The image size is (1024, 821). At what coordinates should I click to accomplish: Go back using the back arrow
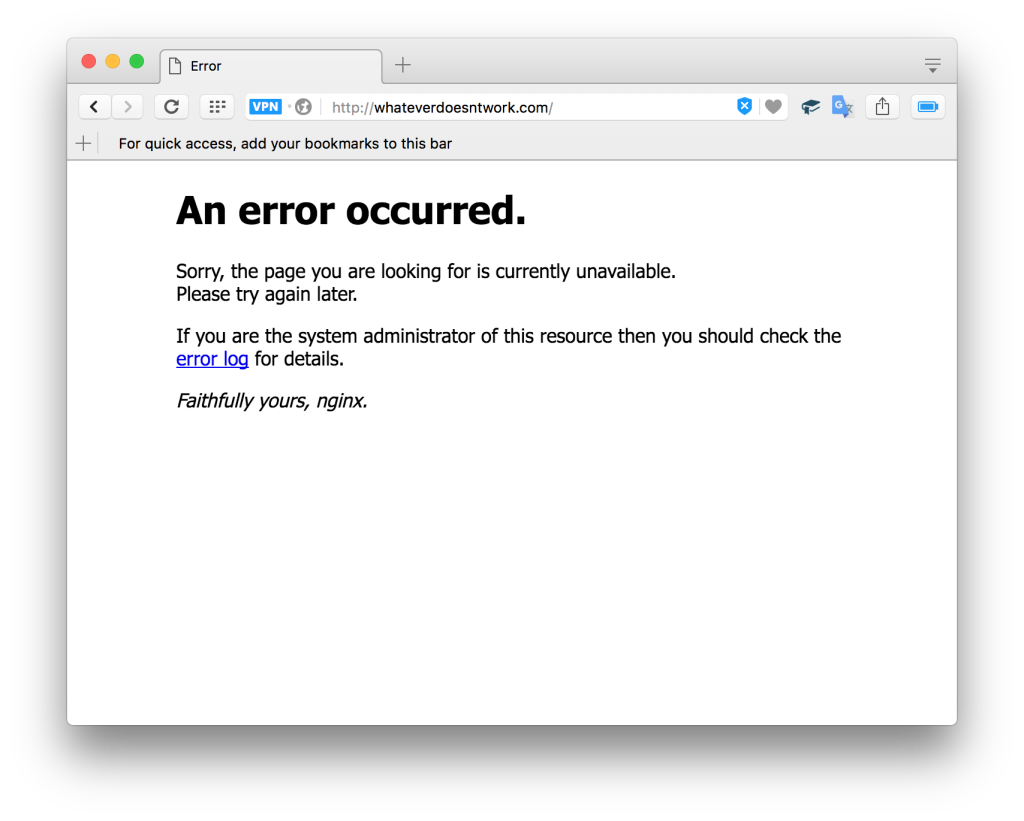[94, 106]
